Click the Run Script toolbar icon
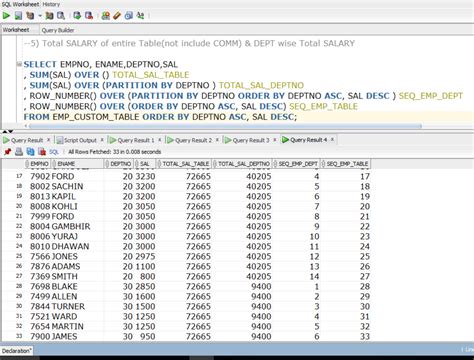 point(18,15)
